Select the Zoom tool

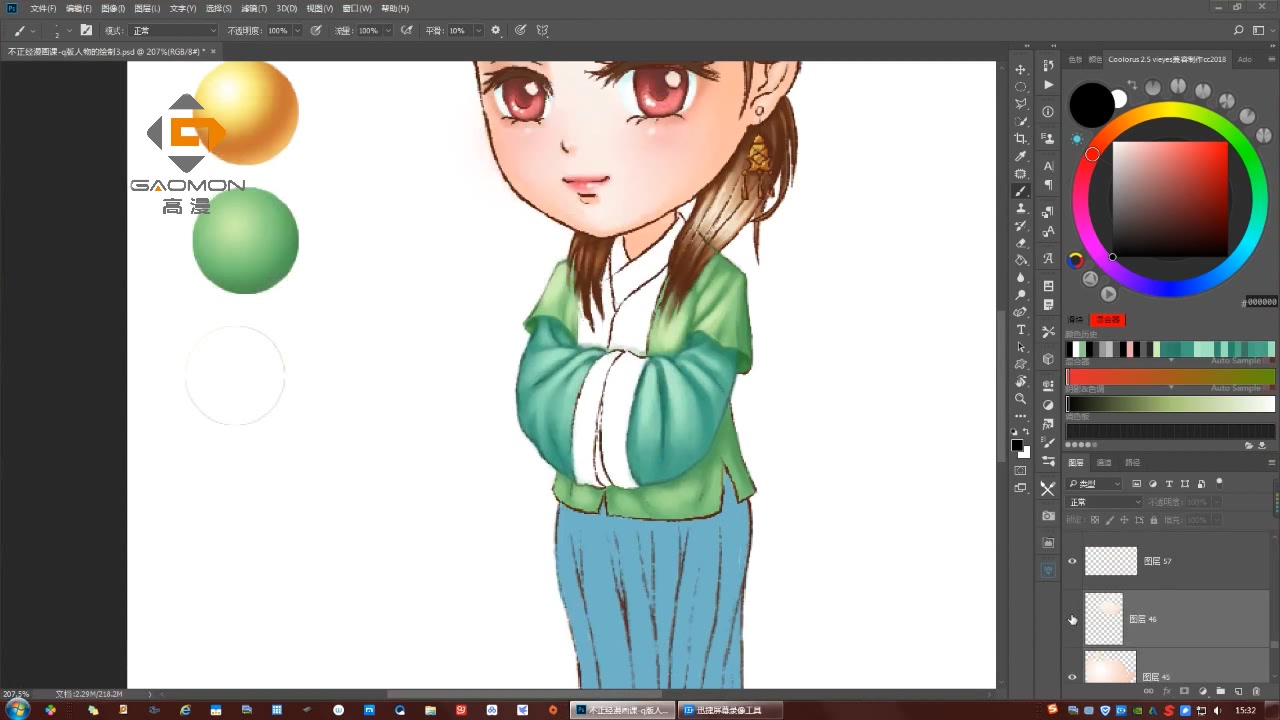1021,398
